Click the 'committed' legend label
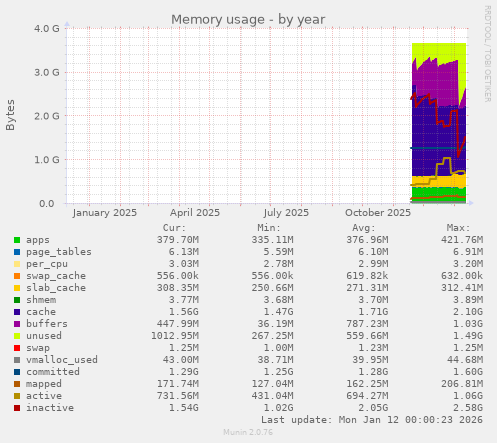The image size is (497, 443). pos(53,372)
